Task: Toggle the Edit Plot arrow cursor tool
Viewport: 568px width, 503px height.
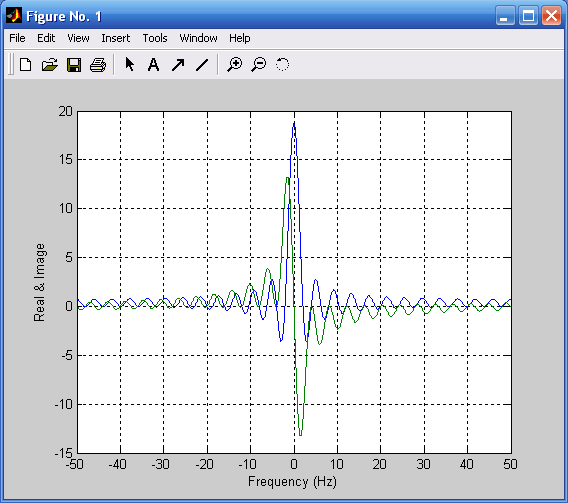Action: [129, 64]
